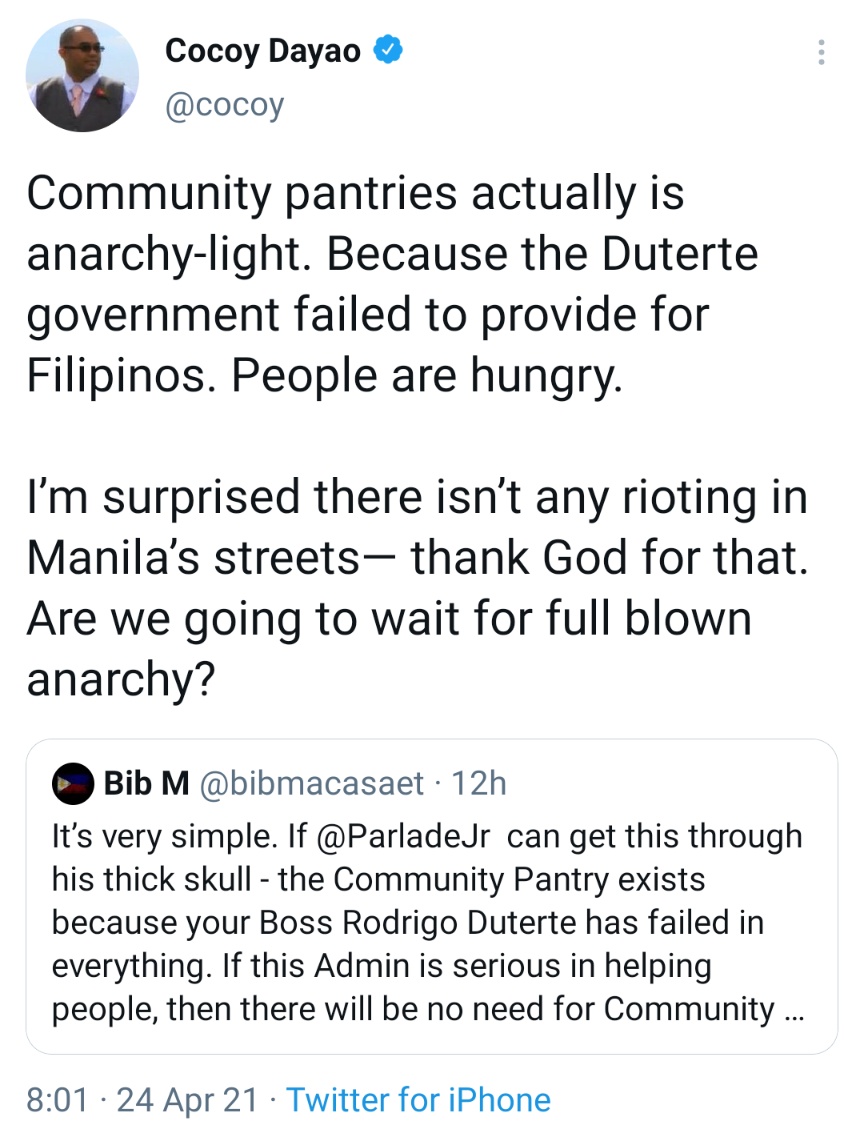Click the Bib M author name
The width and height of the screenshot is (864, 1133).
pyautogui.click(x=146, y=784)
